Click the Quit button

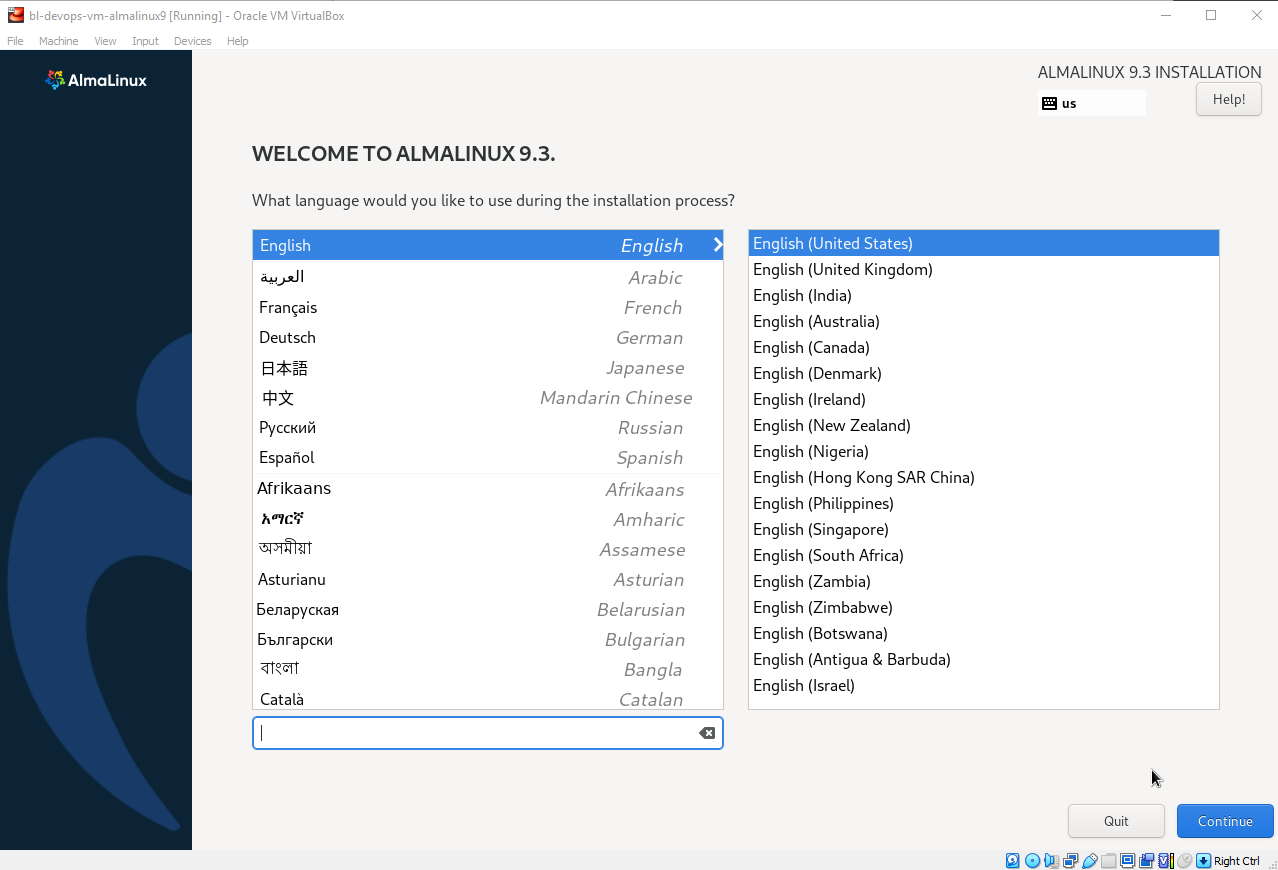point(1116,821)
